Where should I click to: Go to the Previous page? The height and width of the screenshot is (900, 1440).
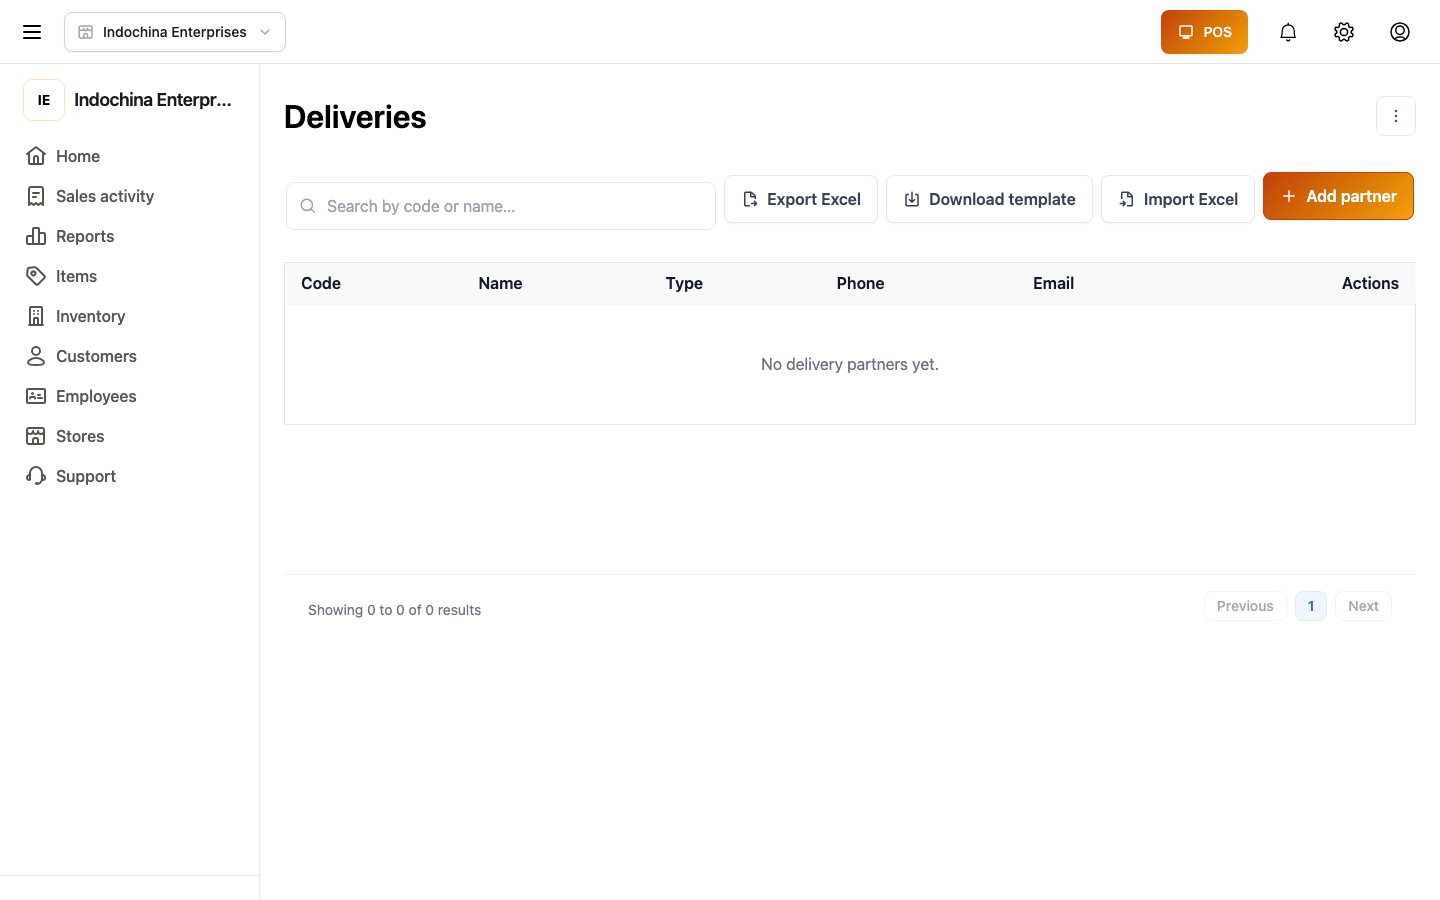[1245, 606]
